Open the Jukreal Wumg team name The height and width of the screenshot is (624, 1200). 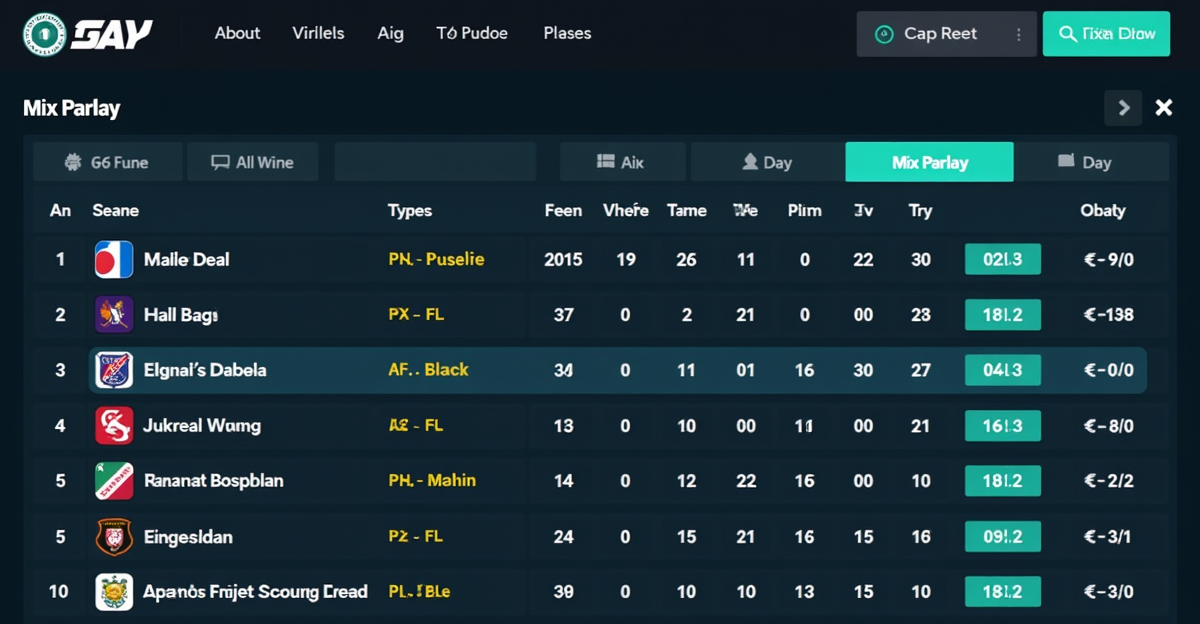point(202,426)
